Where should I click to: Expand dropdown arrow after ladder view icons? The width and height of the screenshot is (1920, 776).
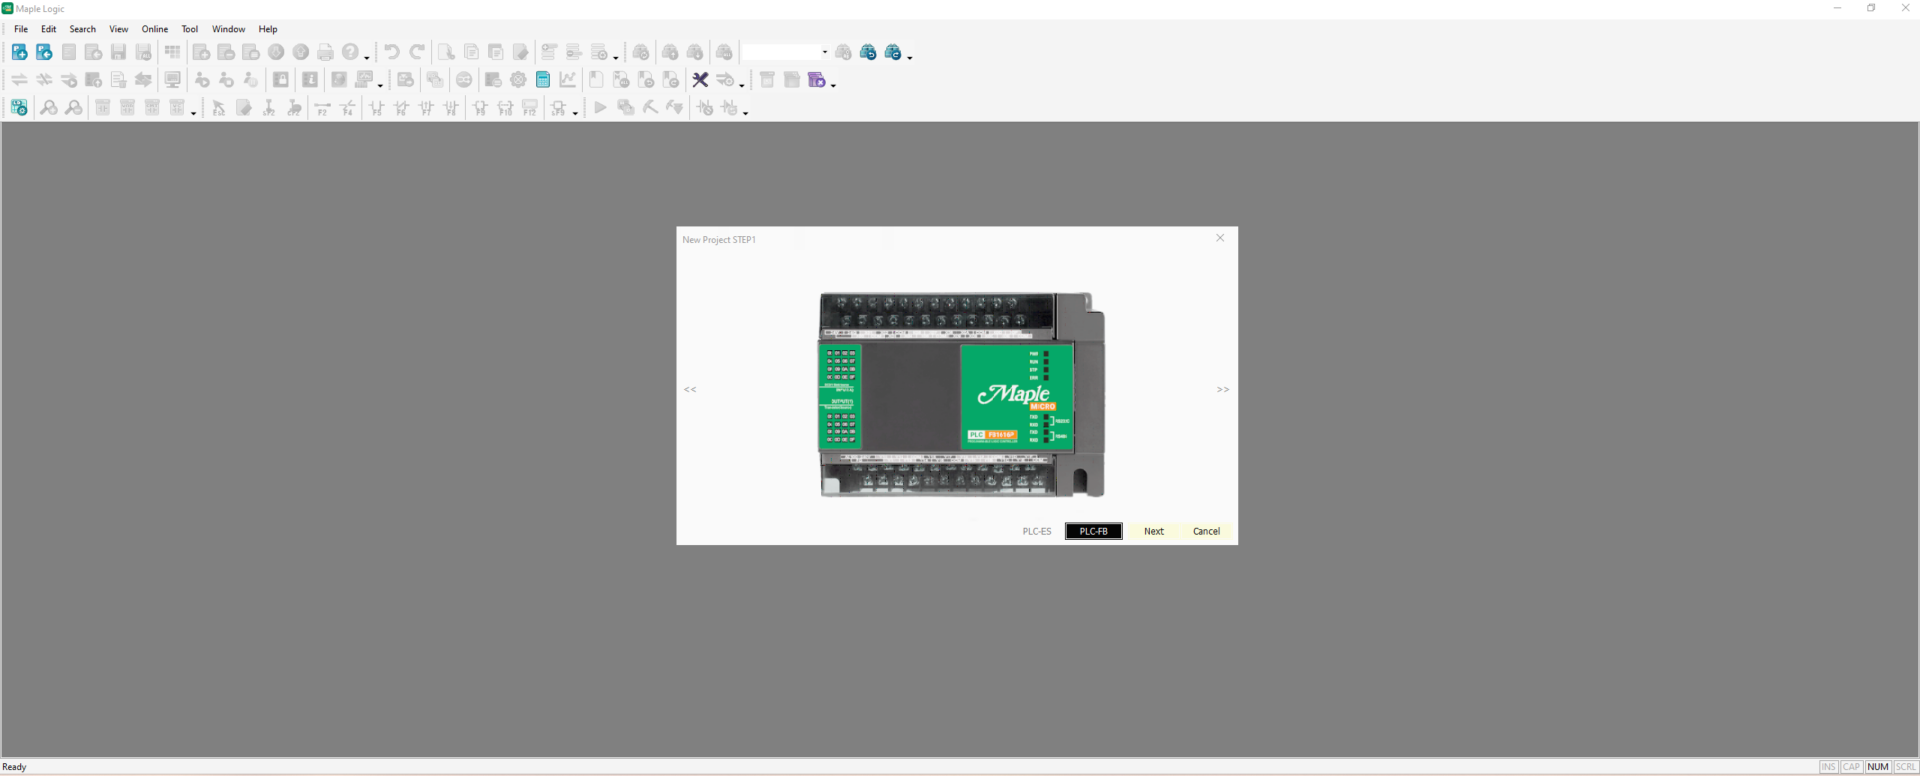point(193,112)
